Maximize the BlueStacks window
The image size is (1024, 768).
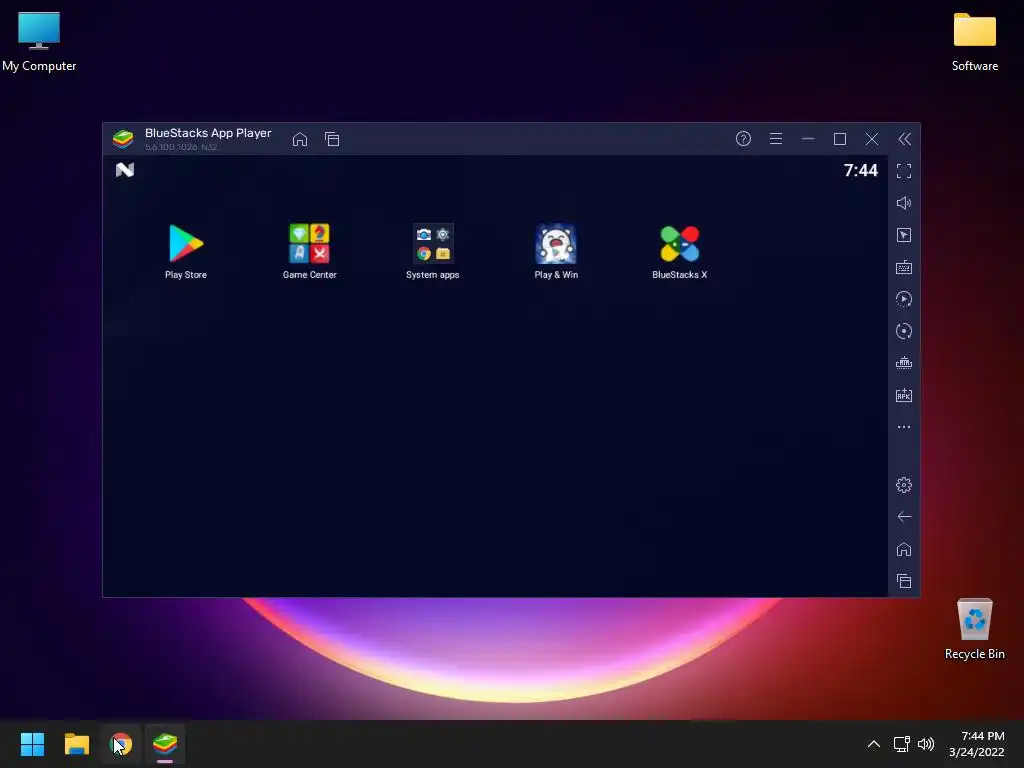(x=840, y=138)
